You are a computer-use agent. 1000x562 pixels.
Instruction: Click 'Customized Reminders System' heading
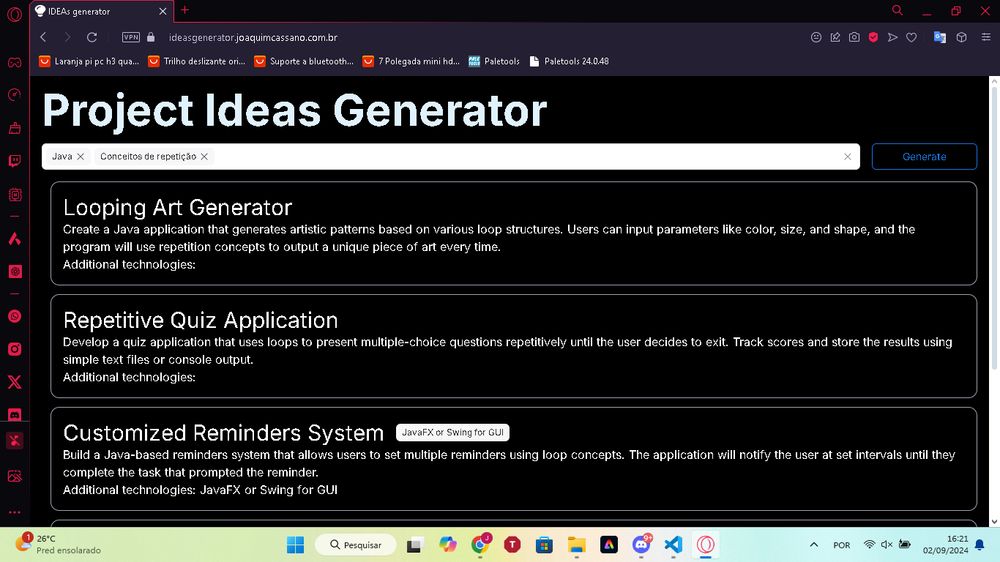click(x=223, y=433)
